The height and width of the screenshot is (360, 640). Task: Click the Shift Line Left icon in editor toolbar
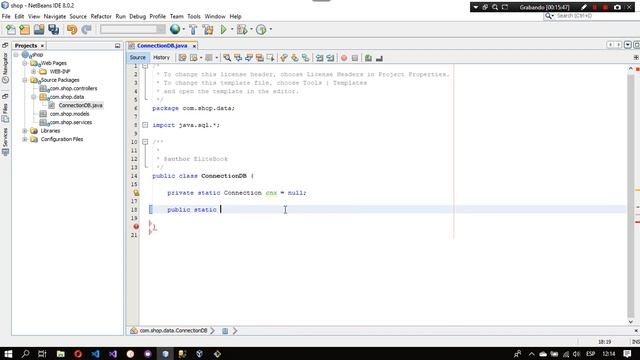(320, 58)
